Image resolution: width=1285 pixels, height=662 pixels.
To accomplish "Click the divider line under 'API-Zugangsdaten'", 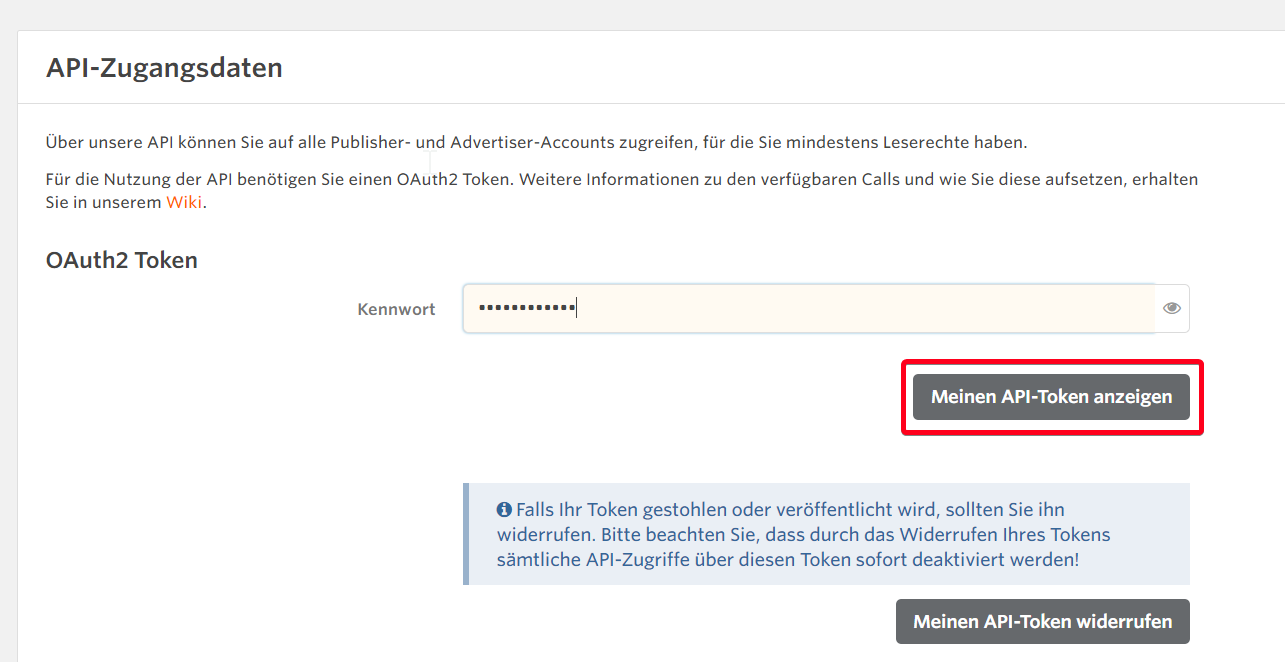I will click(650, 103).
